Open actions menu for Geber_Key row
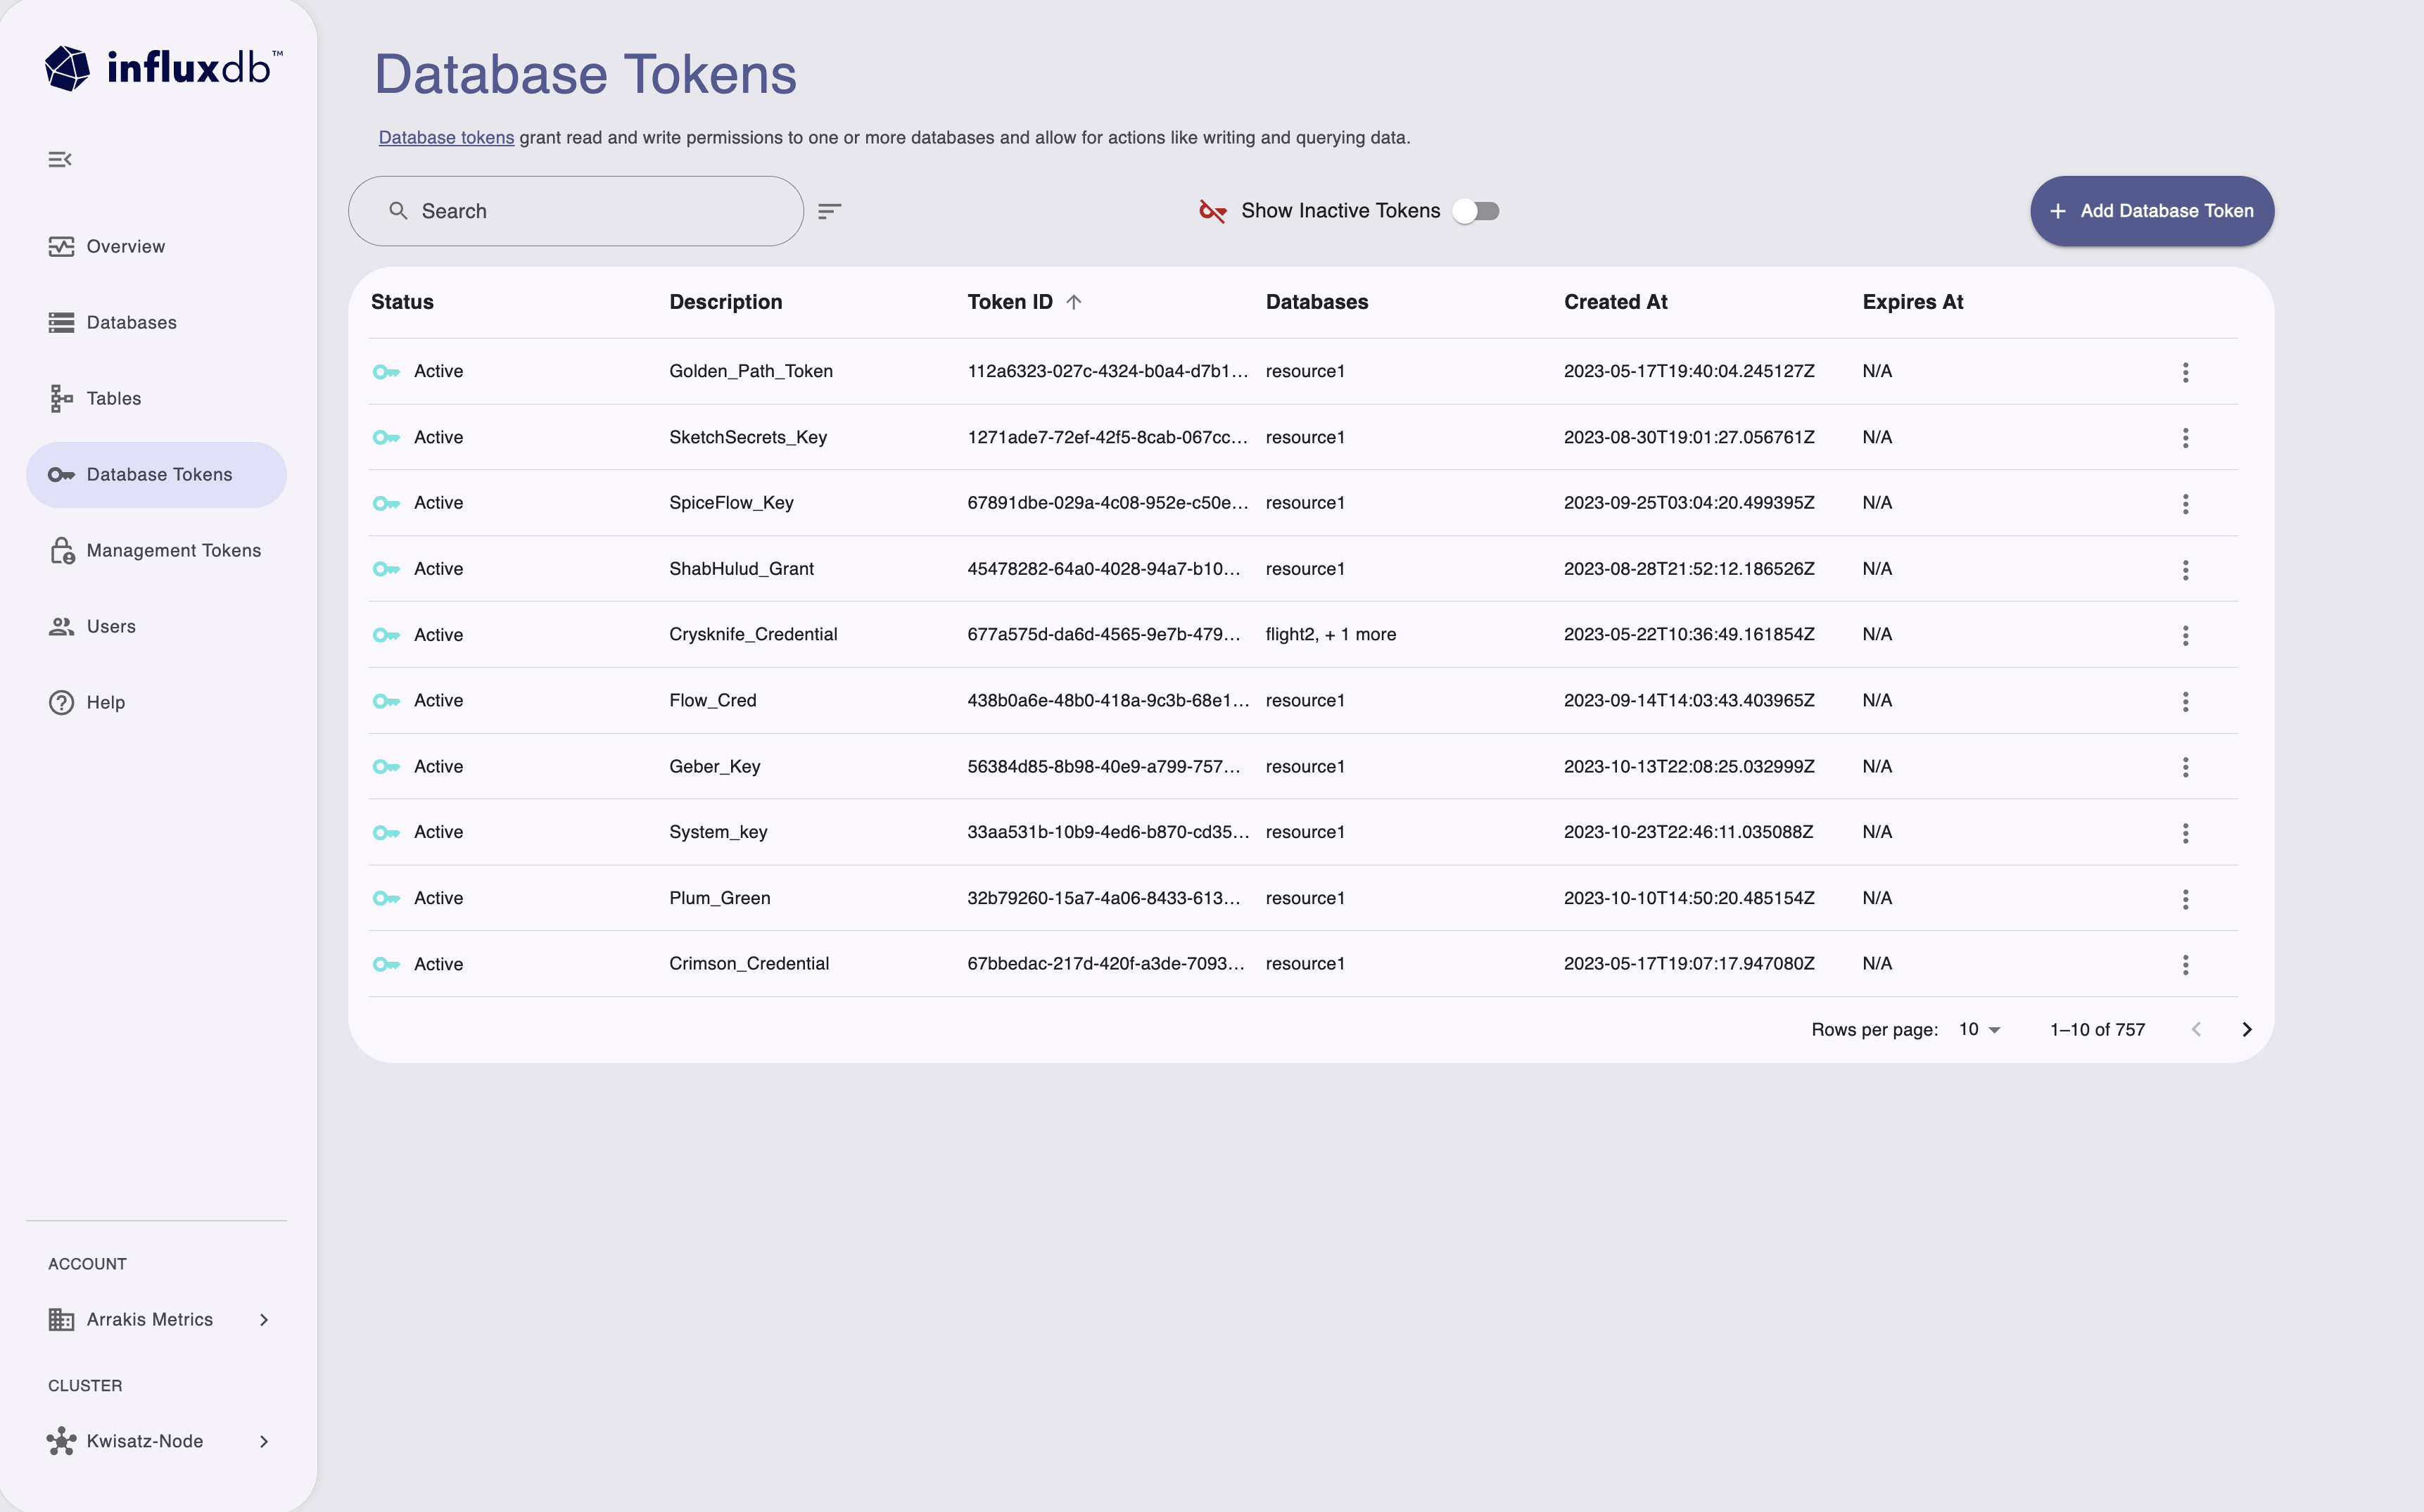2424x1512 pixels. click(2185, 767)
